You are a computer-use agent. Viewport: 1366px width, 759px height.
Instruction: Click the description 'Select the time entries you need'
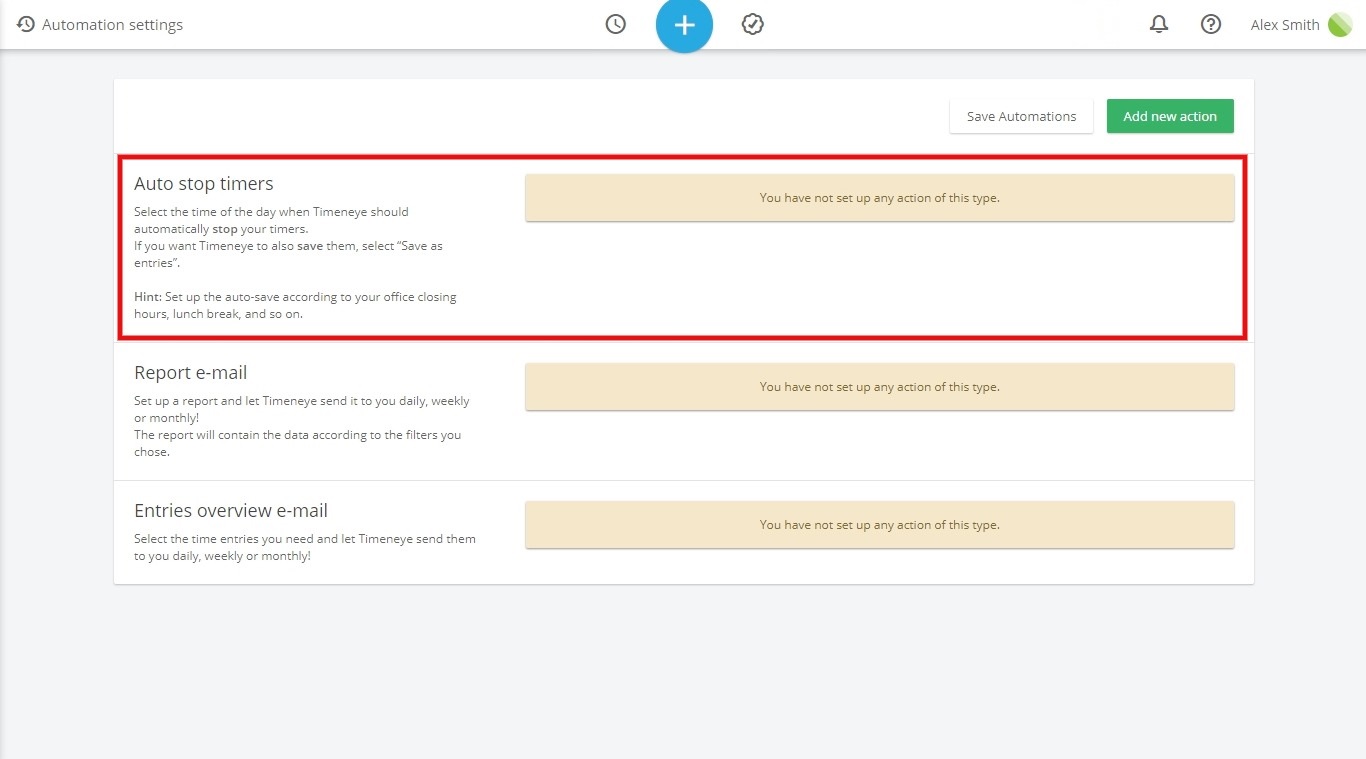305,547
